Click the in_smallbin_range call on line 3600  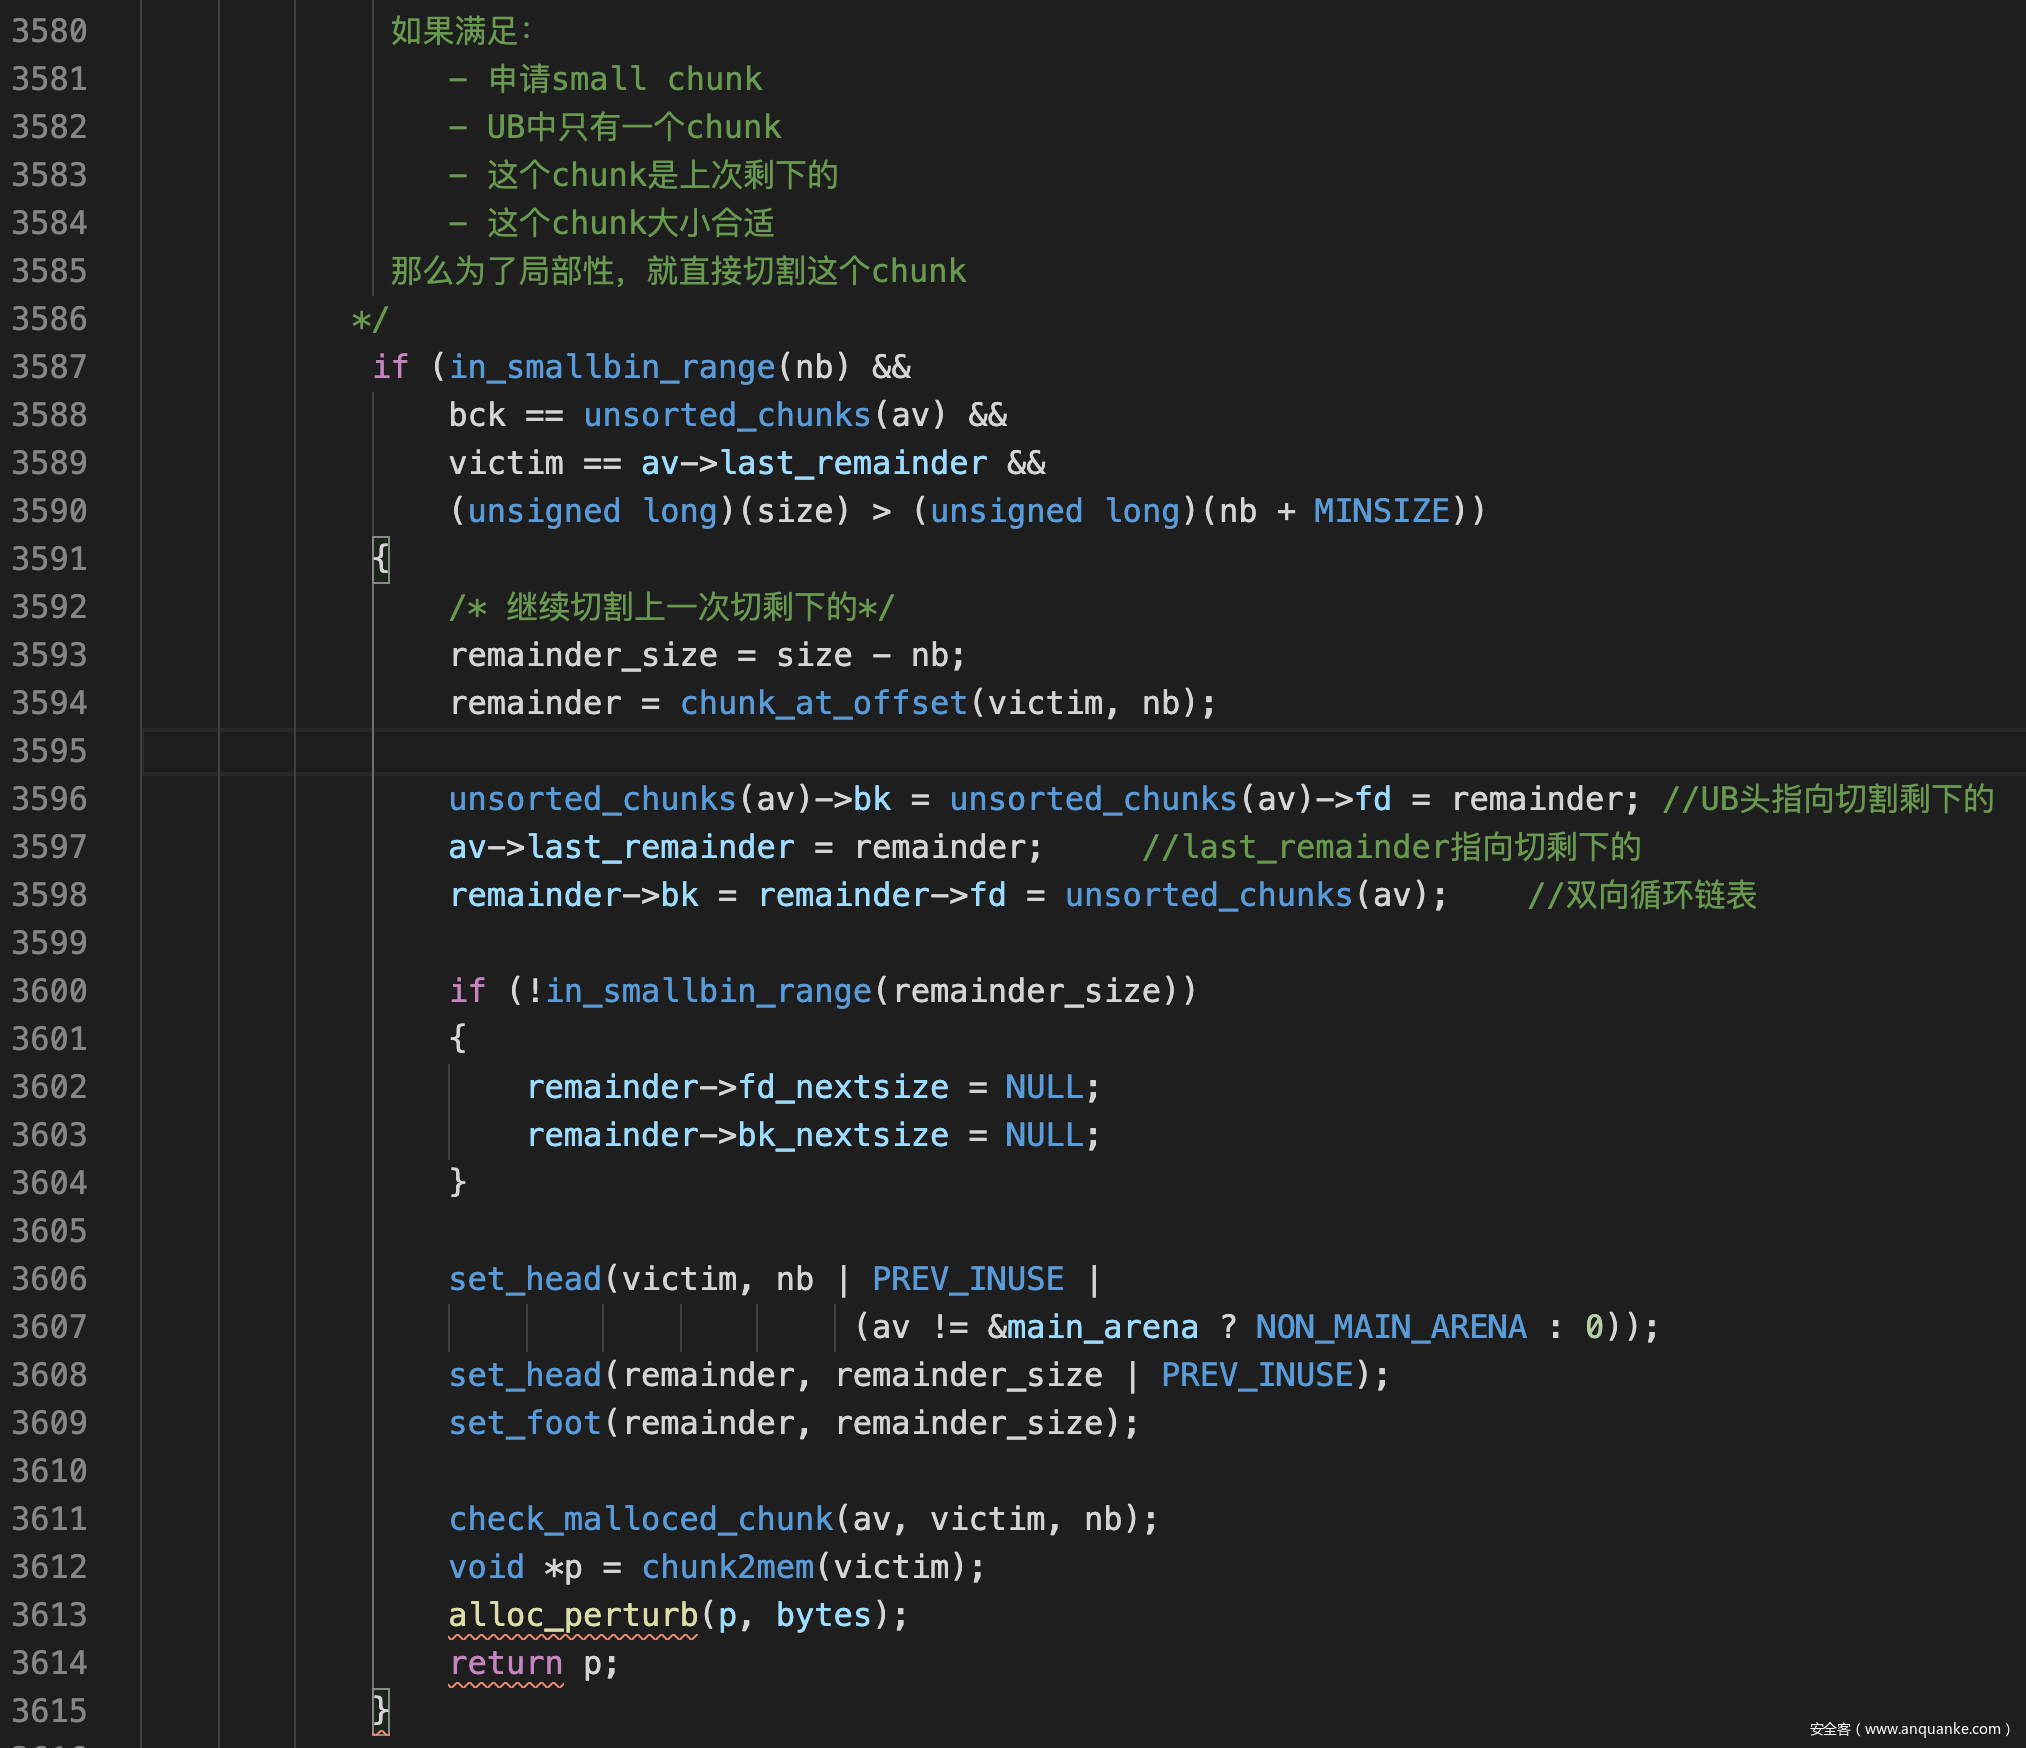point(708,991)
